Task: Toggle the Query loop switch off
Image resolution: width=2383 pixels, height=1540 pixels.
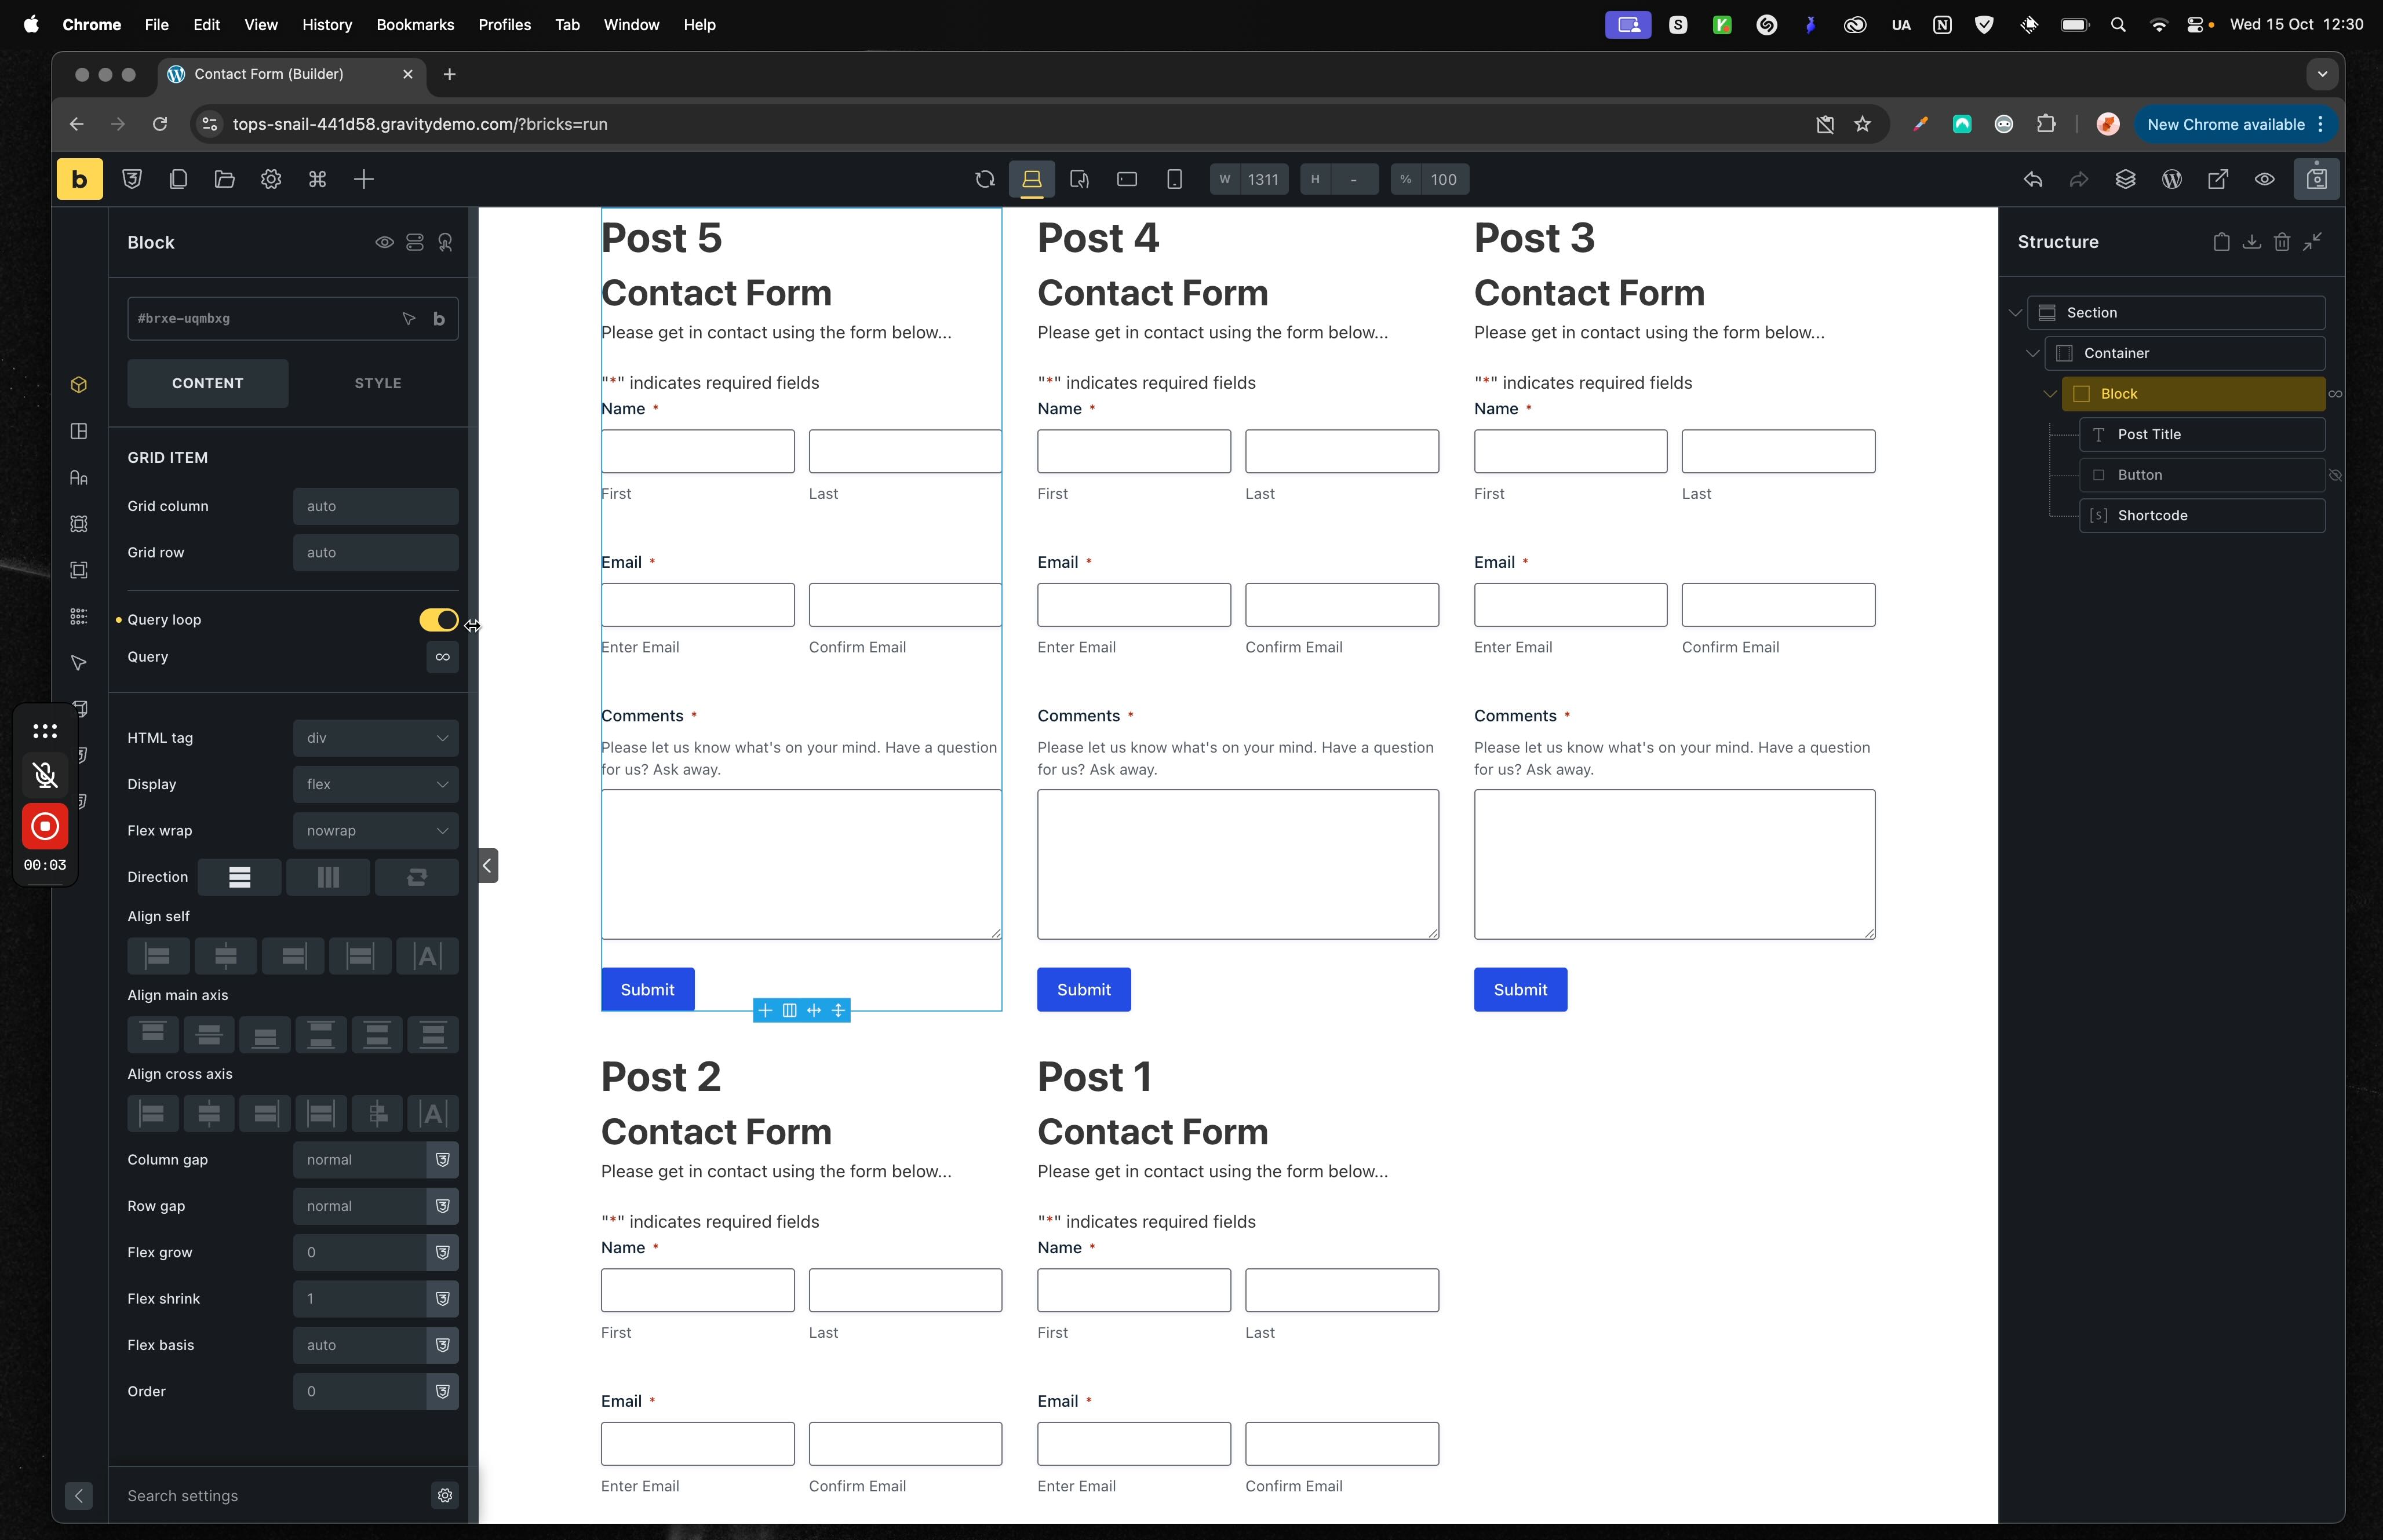Action: click(x=438, y=620)
